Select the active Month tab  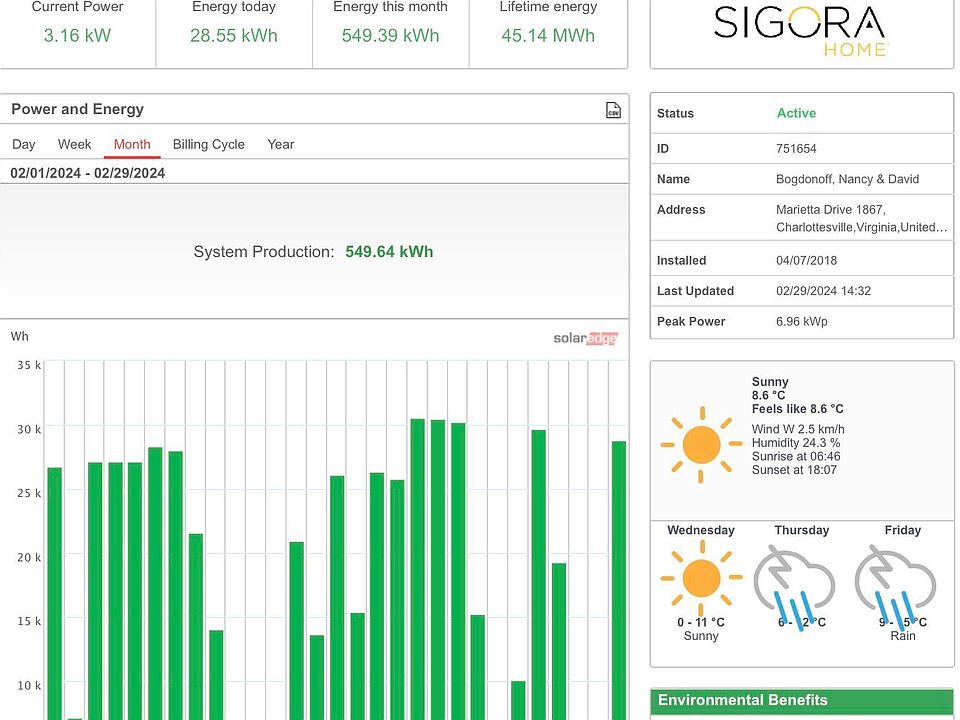132,144
